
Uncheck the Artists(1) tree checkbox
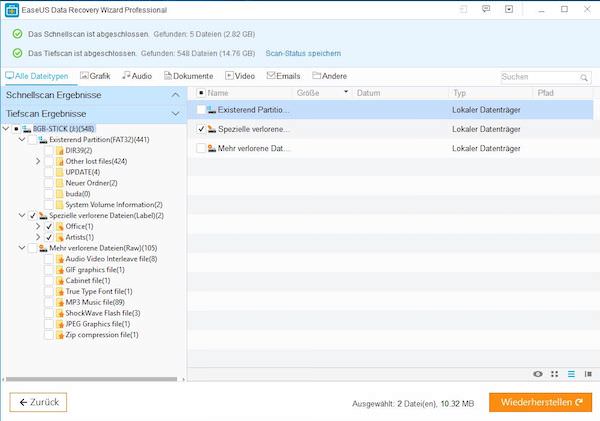coord(49,237)
